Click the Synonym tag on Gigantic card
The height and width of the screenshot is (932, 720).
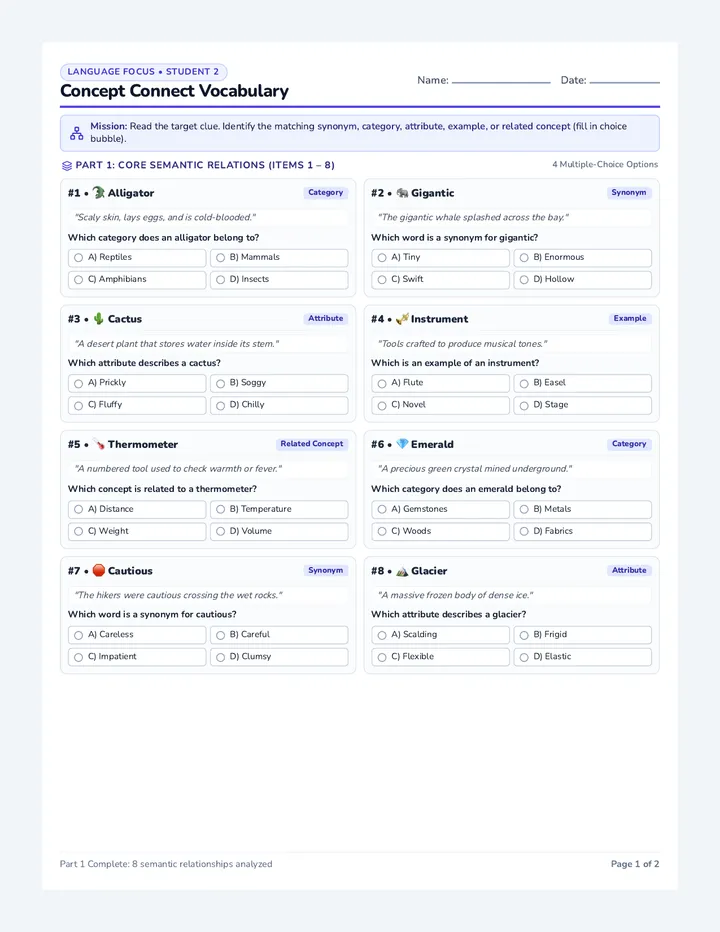pyautogui.click(x=629, y=193)
